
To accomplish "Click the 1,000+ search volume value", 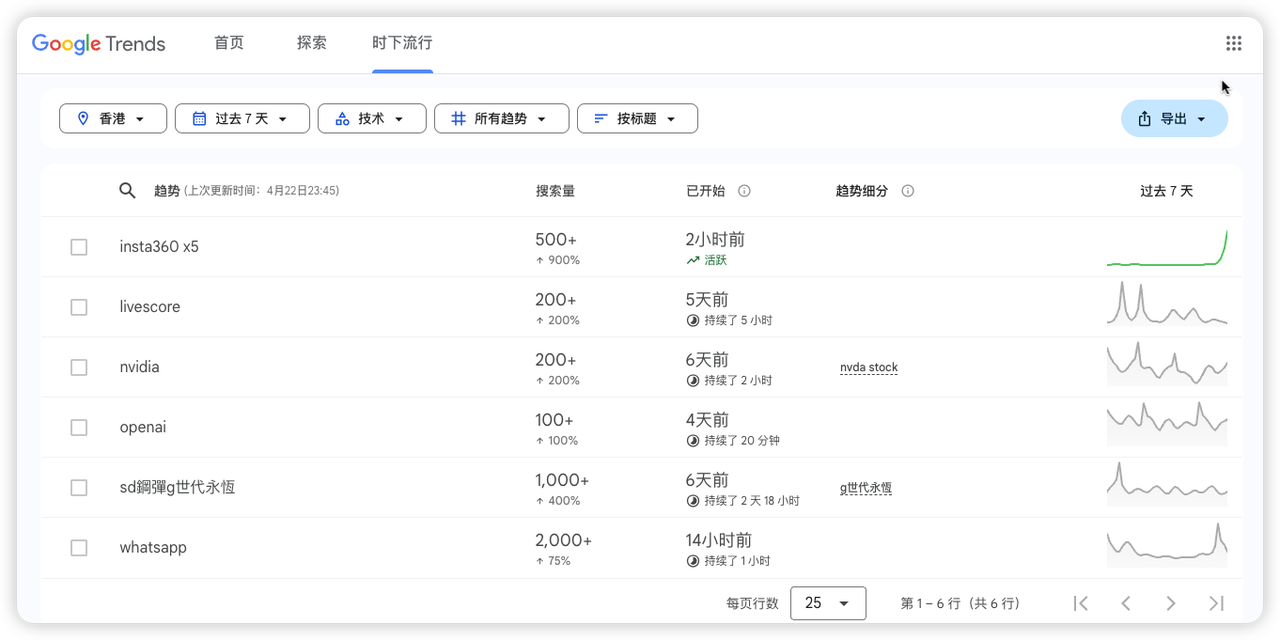I will click(x=562, y=480).
